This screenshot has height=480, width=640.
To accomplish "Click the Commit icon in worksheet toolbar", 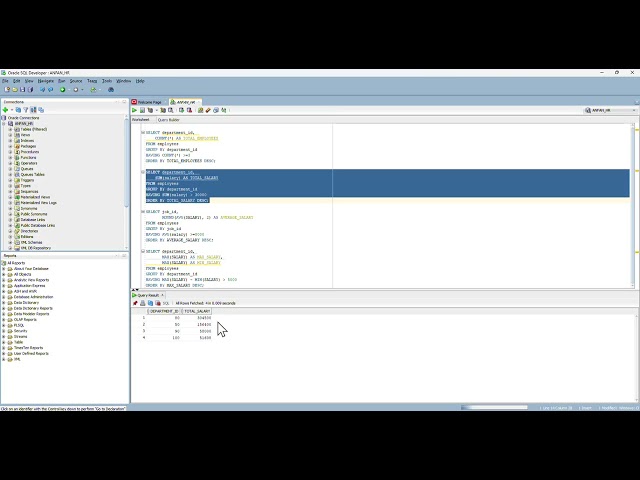I will (x=182, y=110).
